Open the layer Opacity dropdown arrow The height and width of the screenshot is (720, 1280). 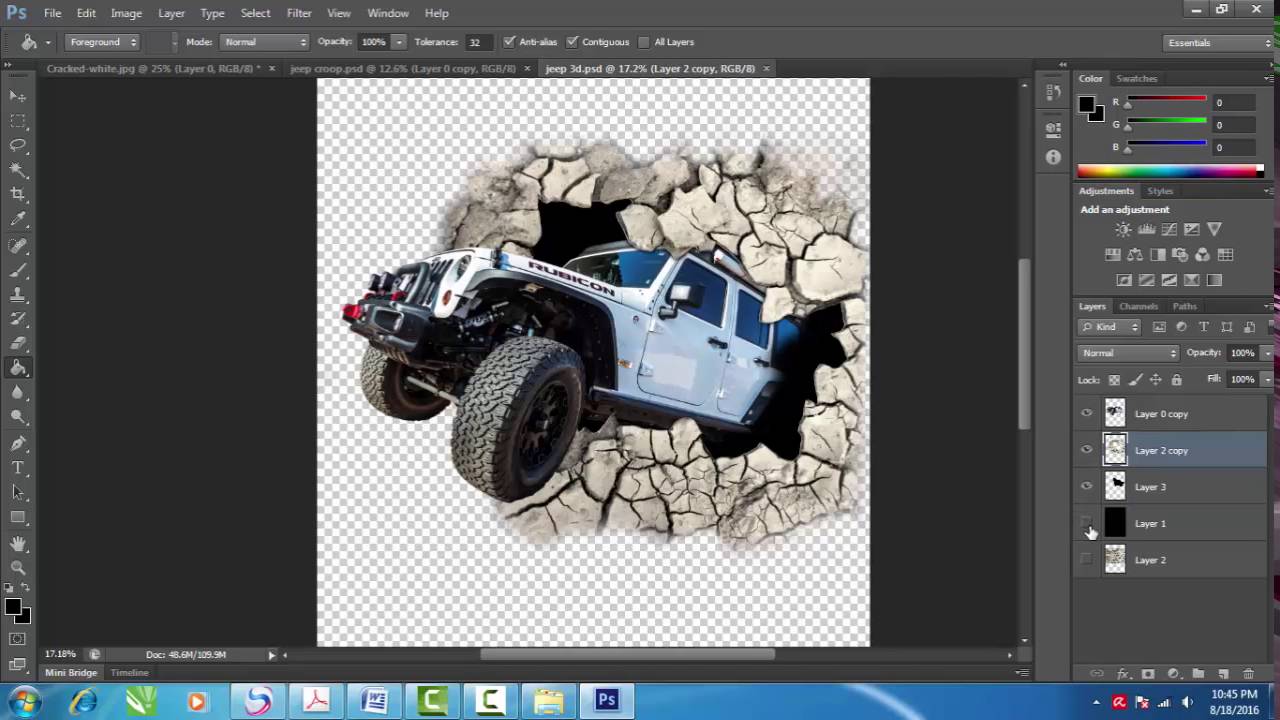point(1267,353)
